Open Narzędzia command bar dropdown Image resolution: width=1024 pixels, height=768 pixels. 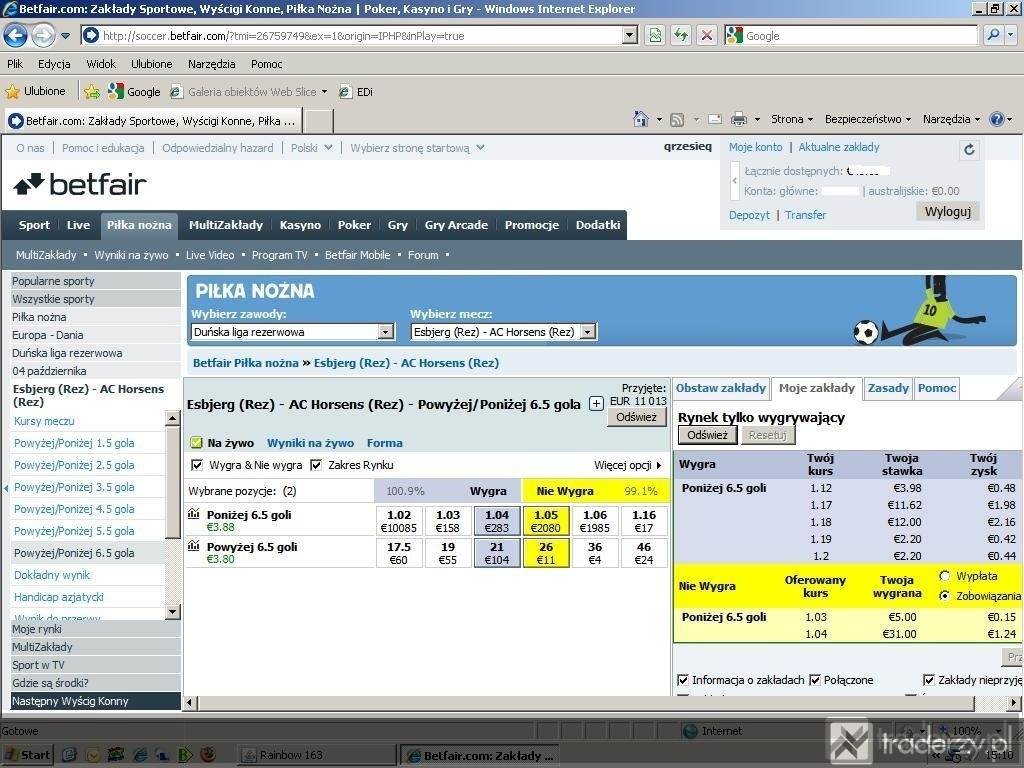tap(952, 119)
